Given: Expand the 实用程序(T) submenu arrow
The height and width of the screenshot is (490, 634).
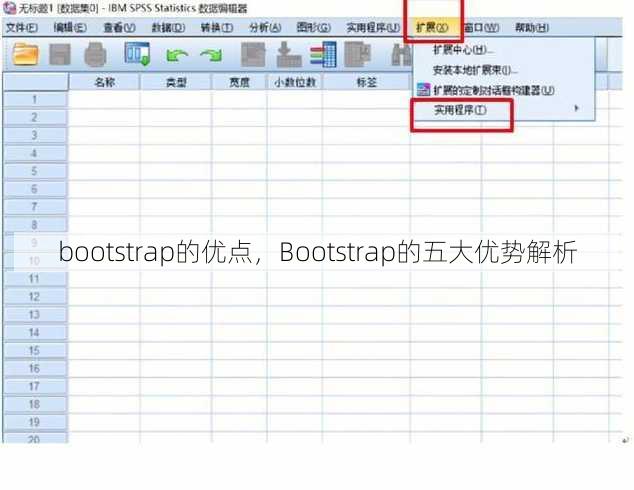Looking at the screenshot, I should [577, 108].
